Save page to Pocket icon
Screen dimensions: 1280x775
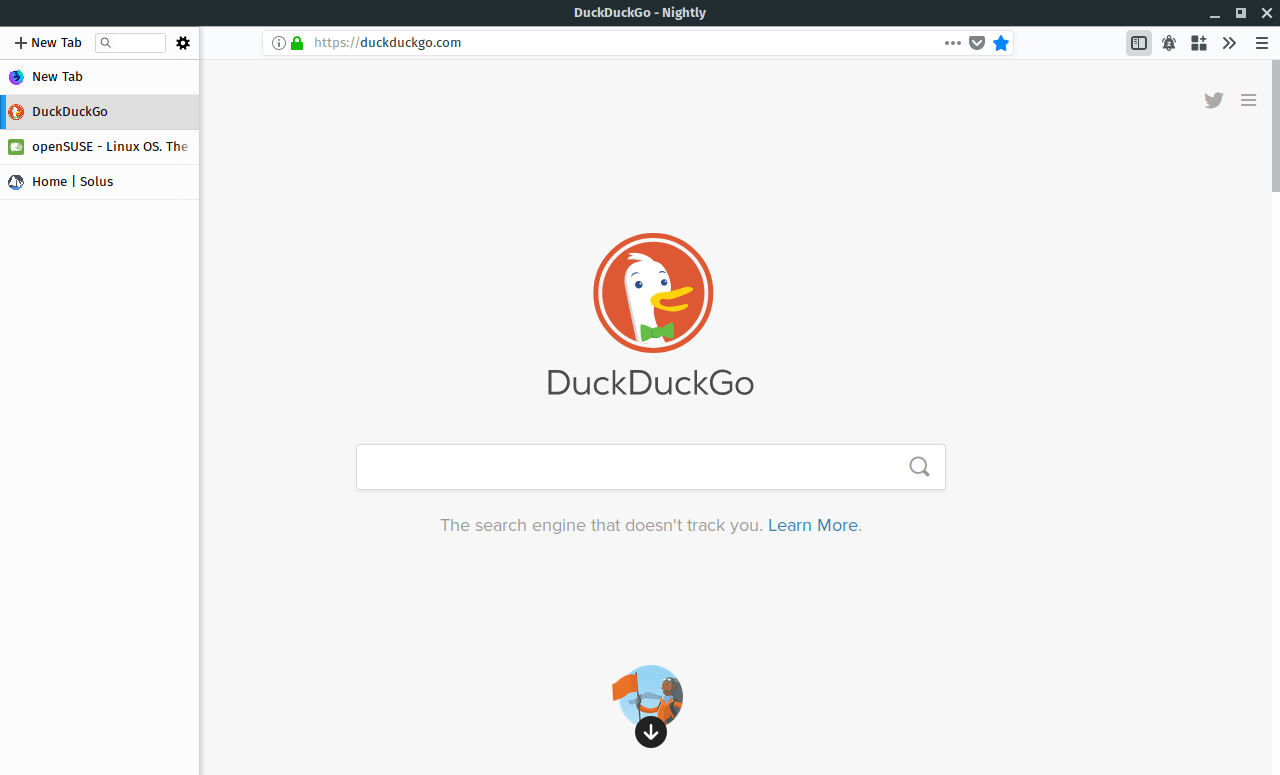tap(977, 43)
